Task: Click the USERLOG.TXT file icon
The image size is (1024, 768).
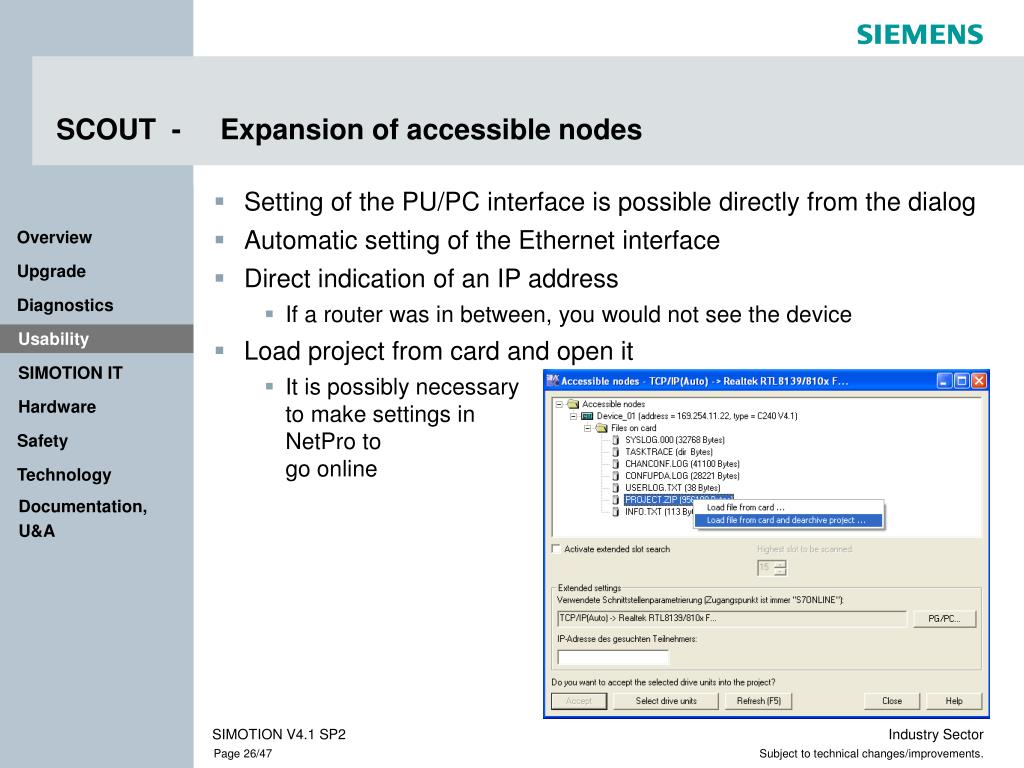Action: pos(615,488)
